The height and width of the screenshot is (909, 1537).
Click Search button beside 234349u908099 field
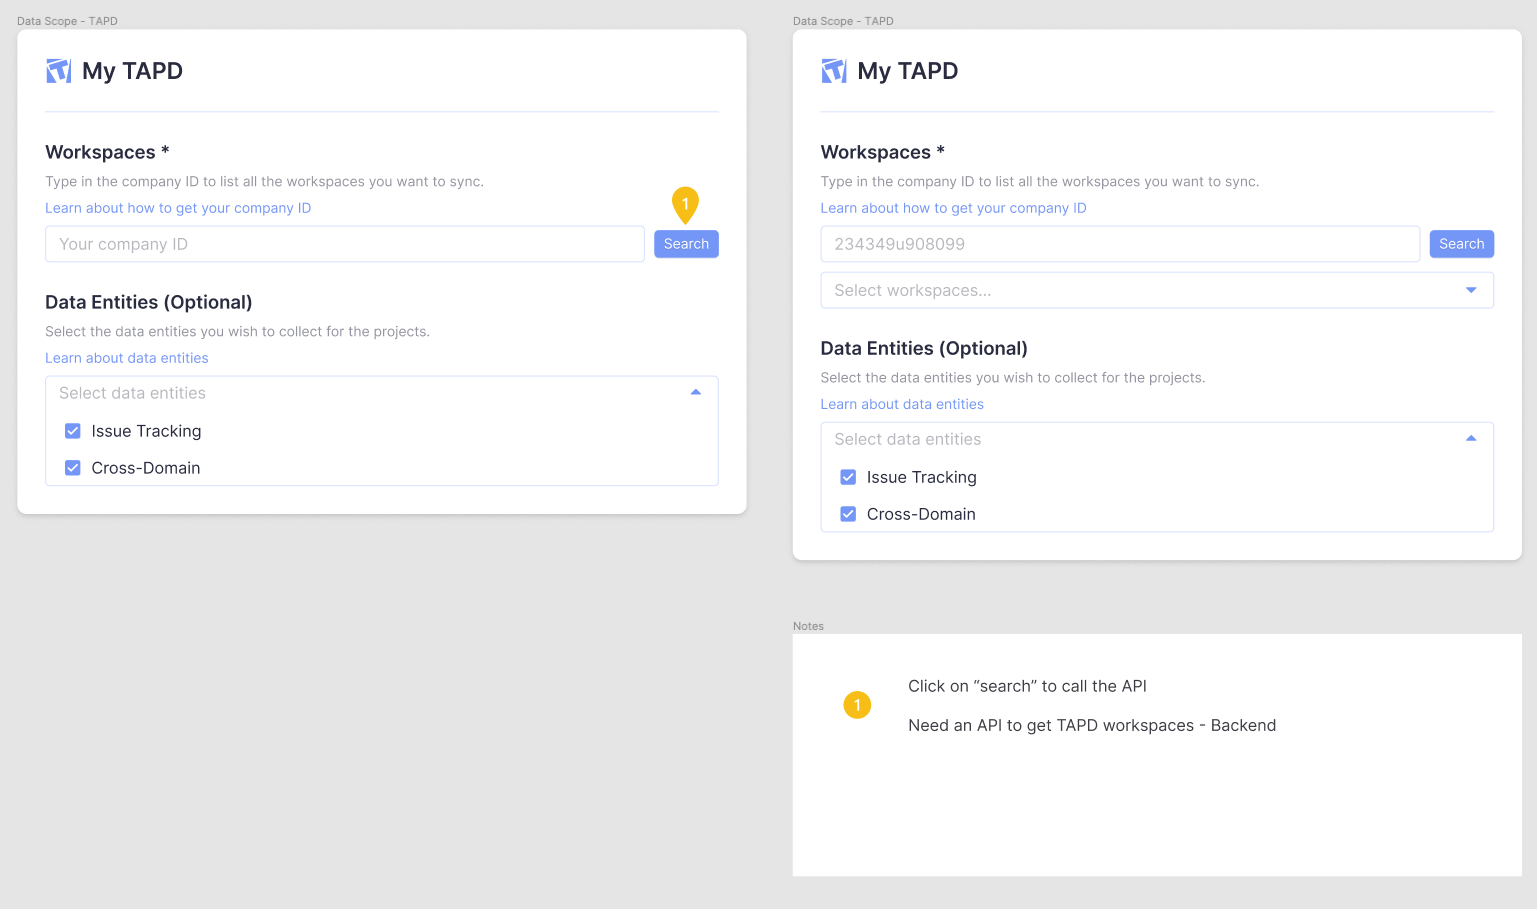(1461, 244)
